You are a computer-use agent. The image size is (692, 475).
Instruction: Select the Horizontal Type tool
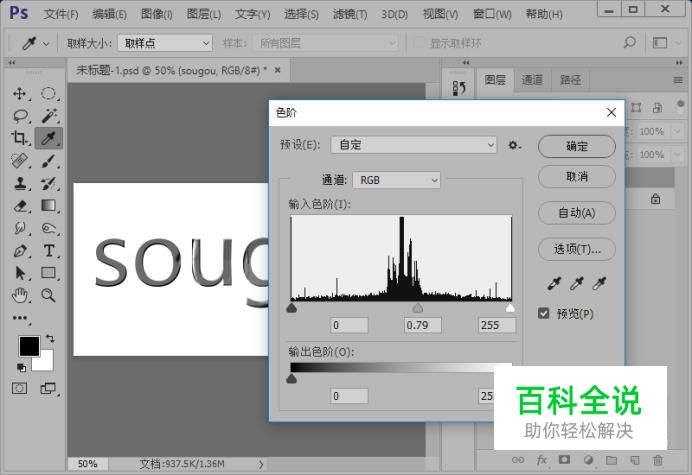click(x=49, y=251)
